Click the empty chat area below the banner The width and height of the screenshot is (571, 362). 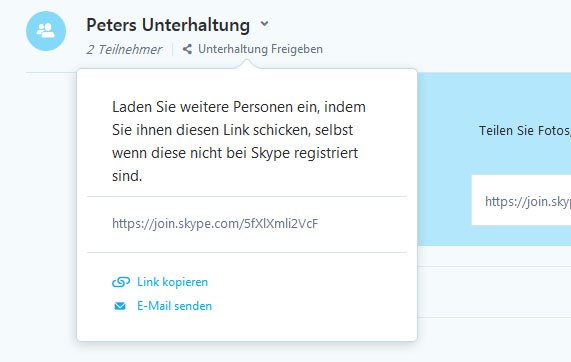(494, 291)
